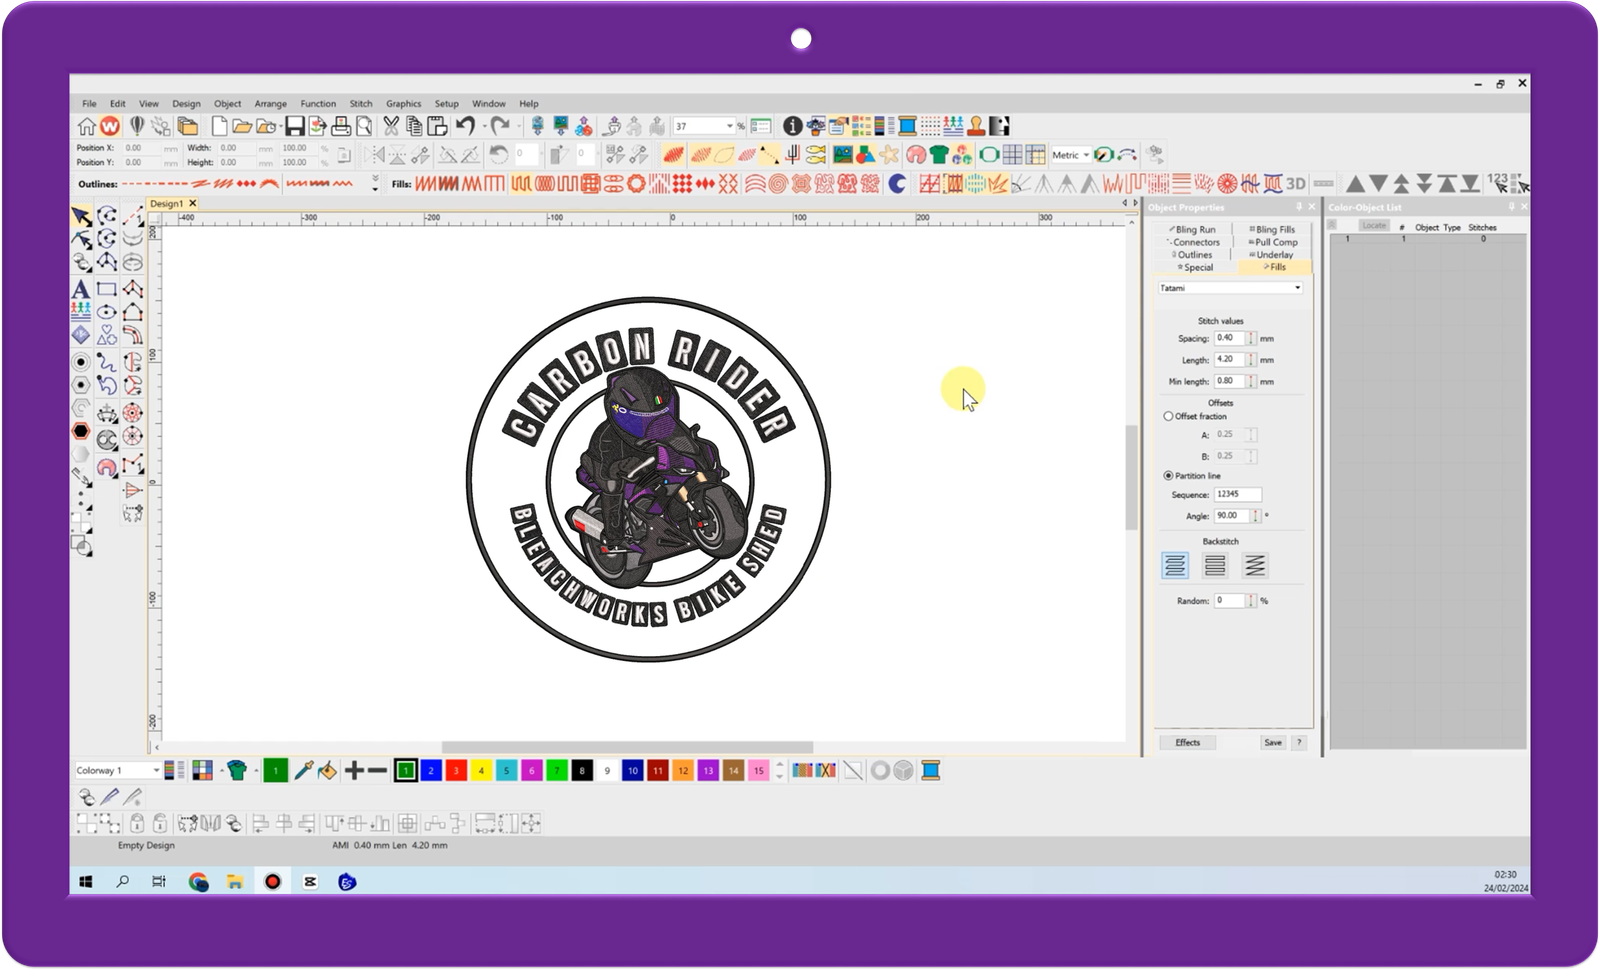Image resolution: width=1600 pixels, height=970 pixels.
Task: Close the Design1 document tab
Action: (193, 203)
